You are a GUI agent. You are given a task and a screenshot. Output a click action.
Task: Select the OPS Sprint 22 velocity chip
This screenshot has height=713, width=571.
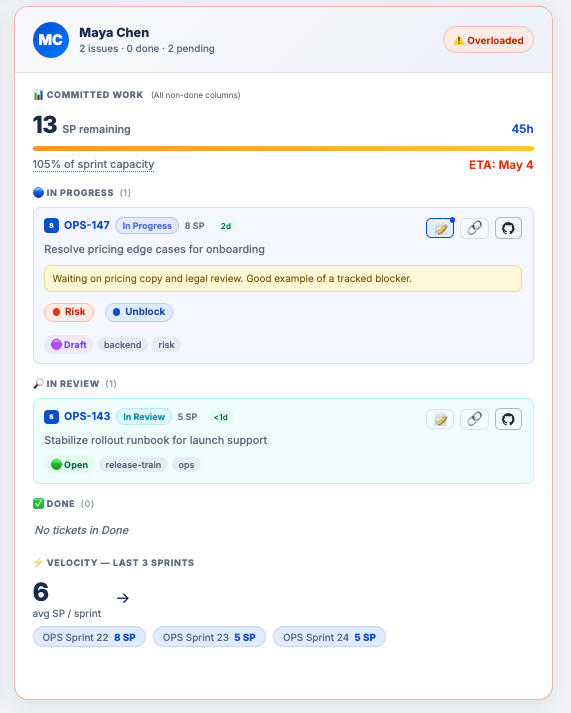(89, 637)
